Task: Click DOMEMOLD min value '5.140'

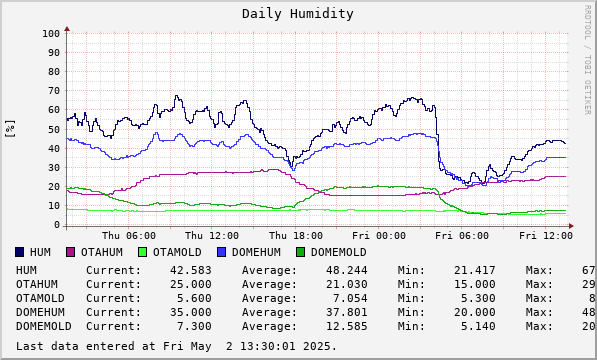Action: (x=478, y=326)
